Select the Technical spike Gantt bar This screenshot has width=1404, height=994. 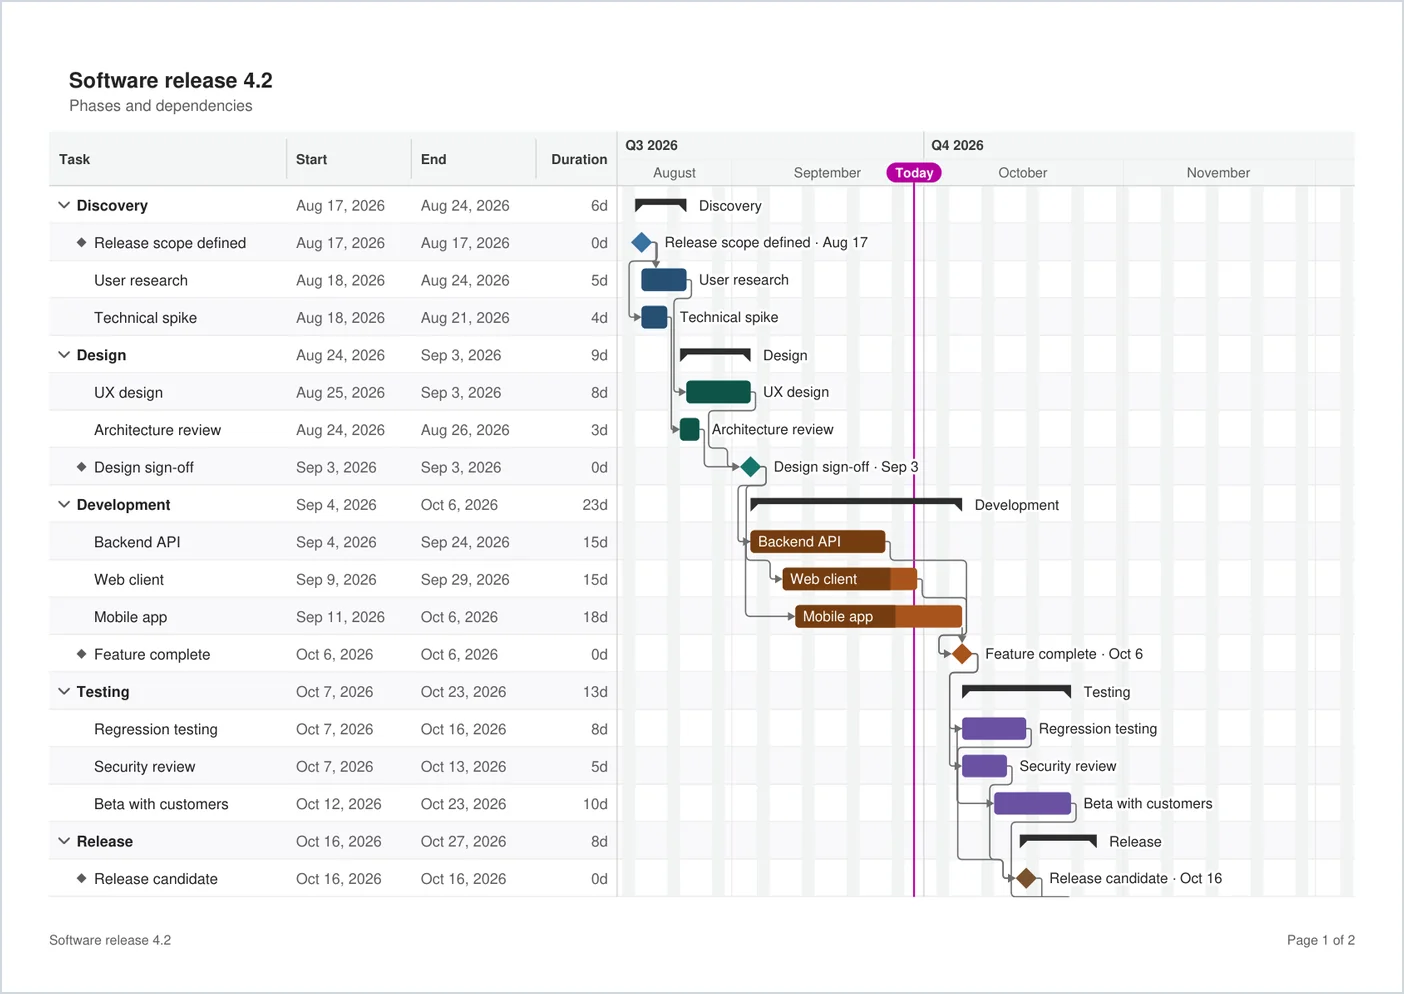654,317
